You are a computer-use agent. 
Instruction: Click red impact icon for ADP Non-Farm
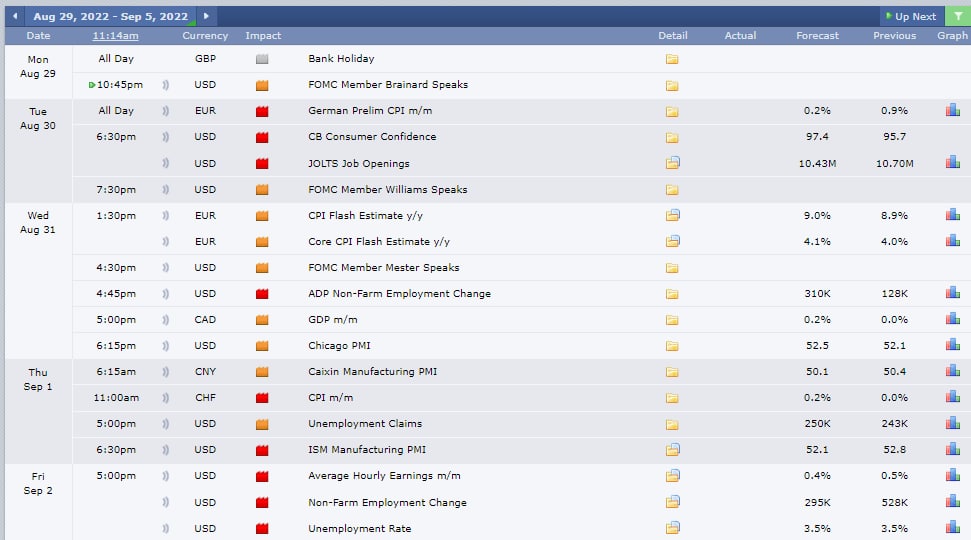[262, 294]
